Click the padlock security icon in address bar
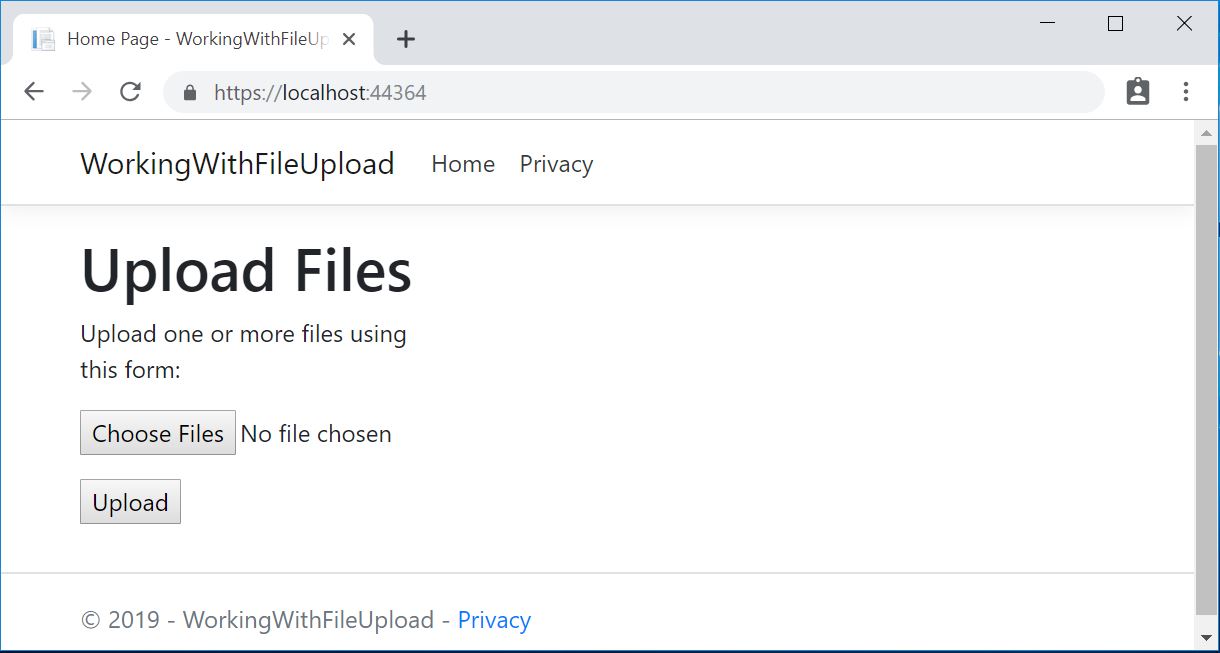 coord(189,92)
